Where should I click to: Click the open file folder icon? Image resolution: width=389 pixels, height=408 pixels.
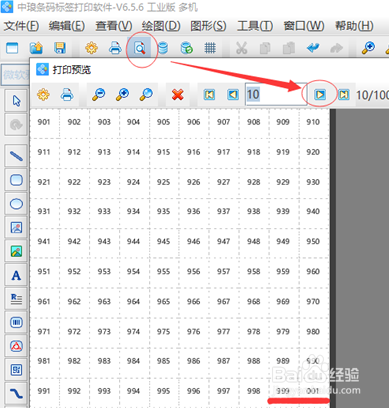click(36, 48)
